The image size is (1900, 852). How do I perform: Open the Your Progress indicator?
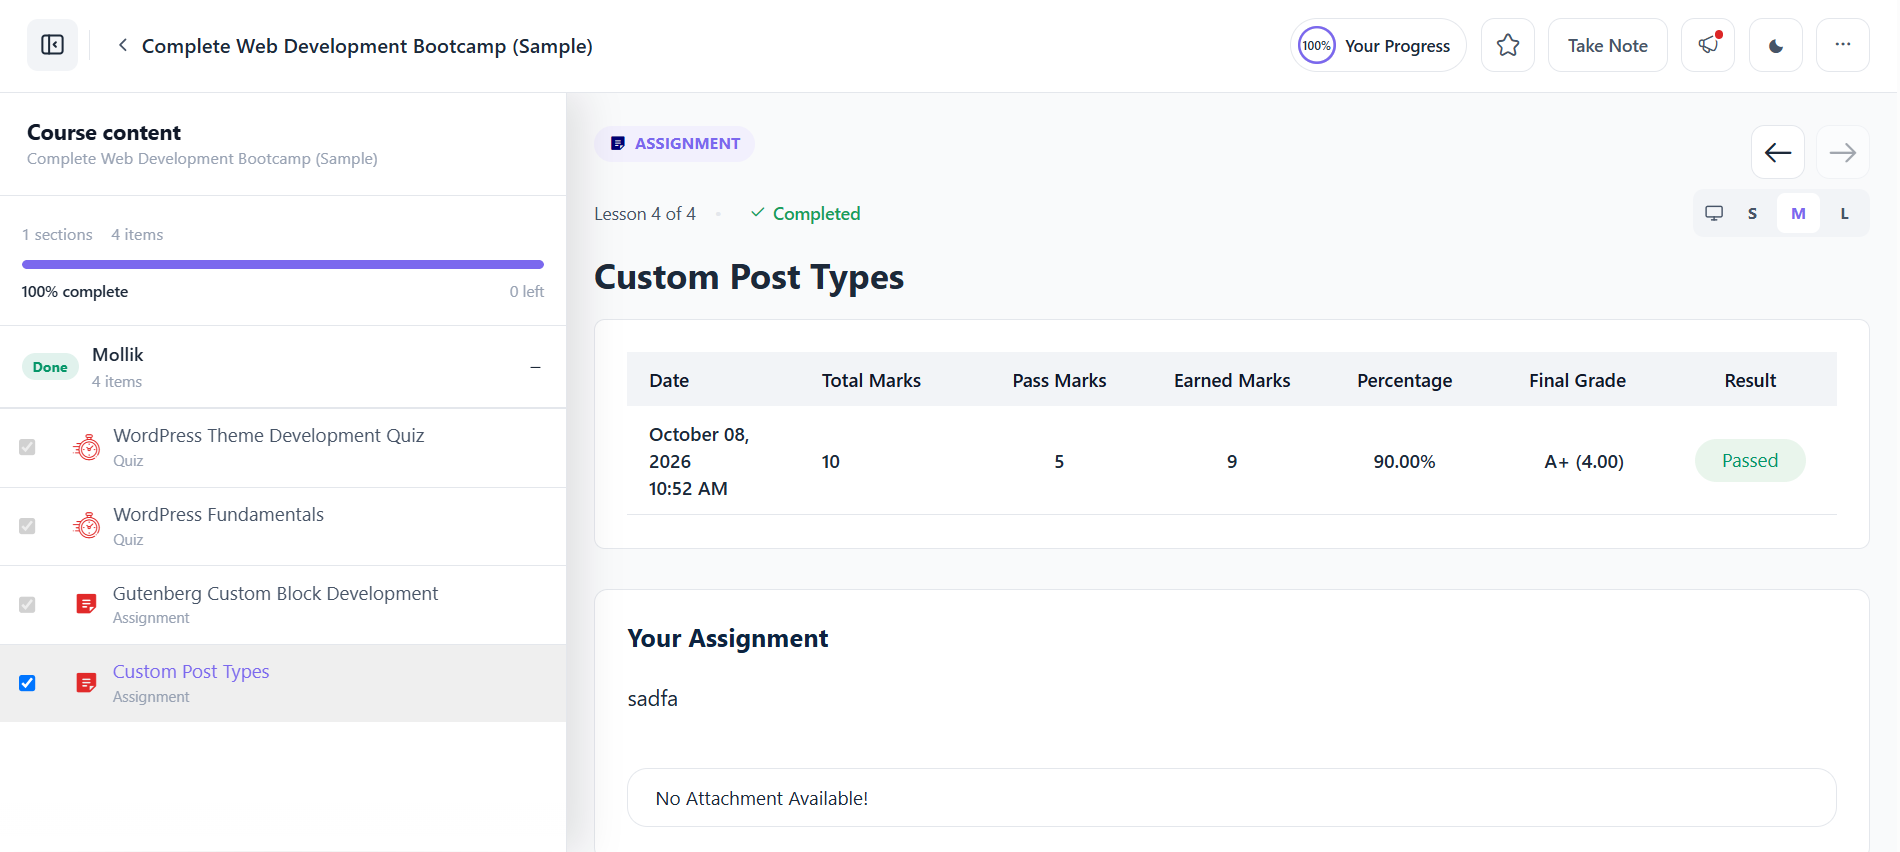(x=1378, y=45)
